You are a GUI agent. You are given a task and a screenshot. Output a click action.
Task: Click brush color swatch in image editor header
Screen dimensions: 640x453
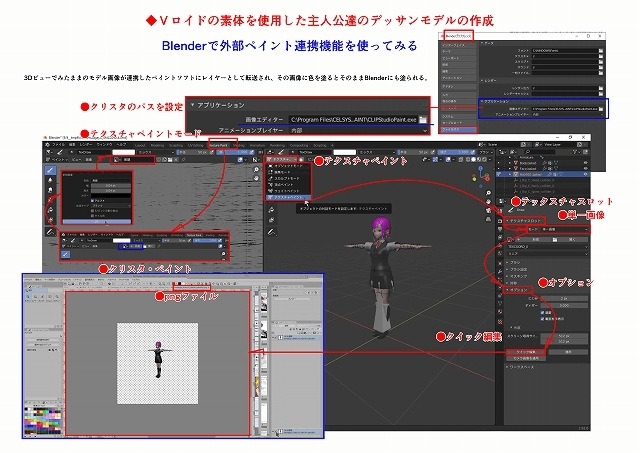[x=124, y=152]
